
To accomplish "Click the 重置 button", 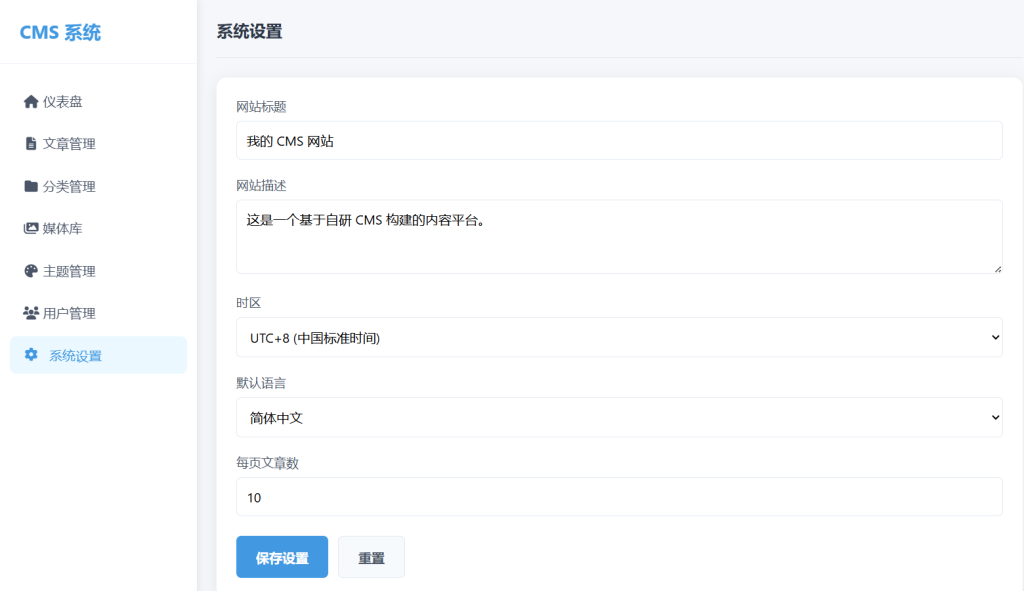I will (x=371, y=558).
